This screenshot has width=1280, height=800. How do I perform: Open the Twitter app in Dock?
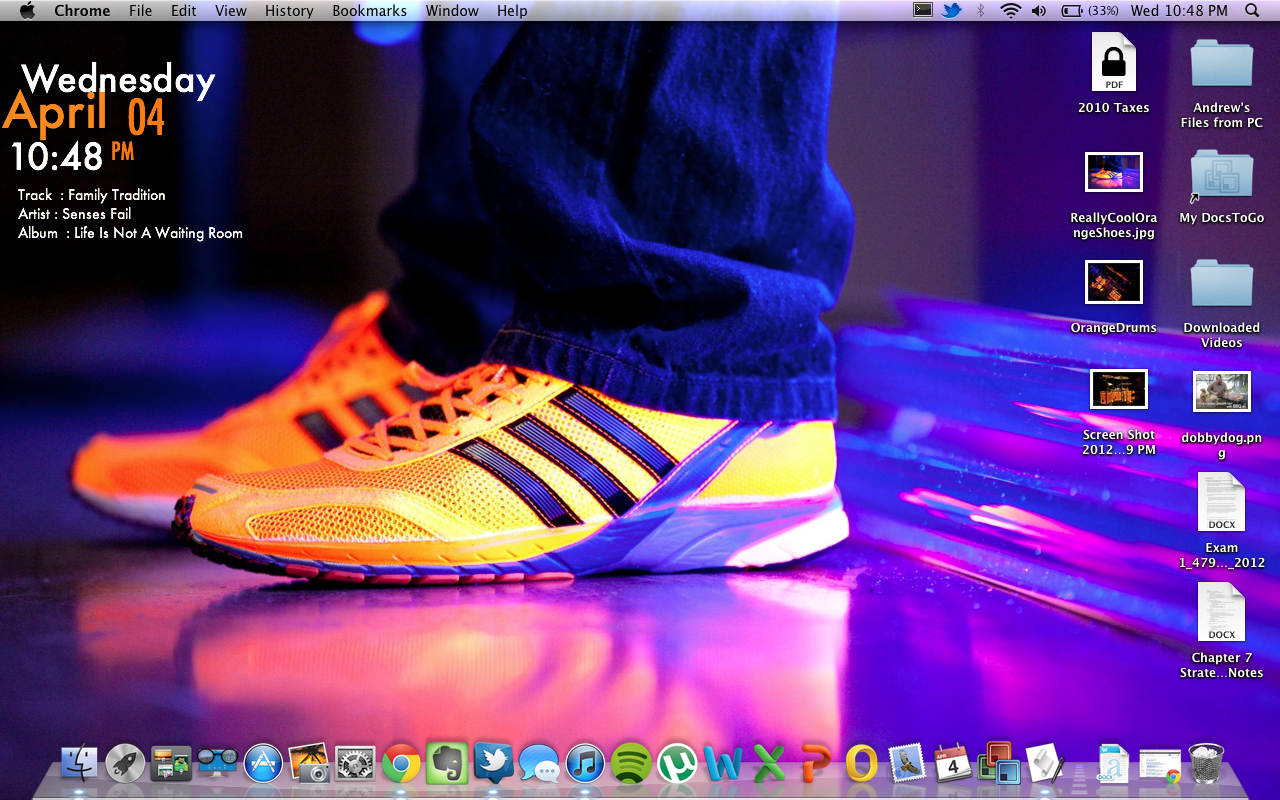click(494, 762)
